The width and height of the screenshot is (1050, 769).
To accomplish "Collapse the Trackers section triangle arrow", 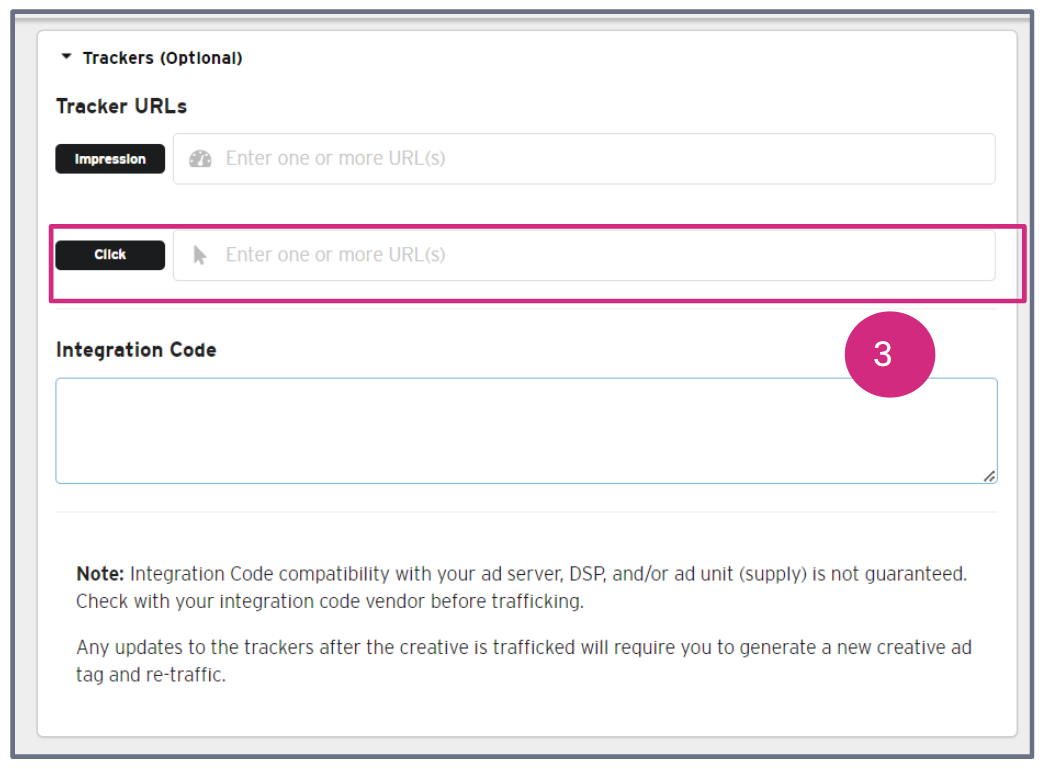I will coord(66,58).
